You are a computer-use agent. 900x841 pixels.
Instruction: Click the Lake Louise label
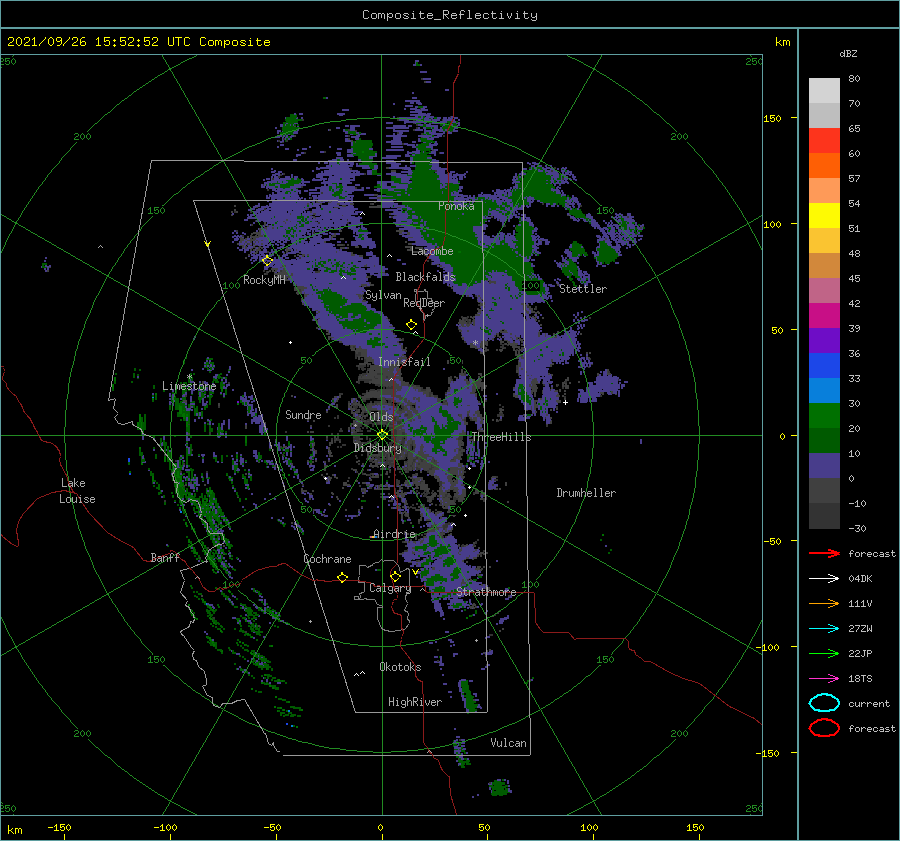click(x=77, y=491)
